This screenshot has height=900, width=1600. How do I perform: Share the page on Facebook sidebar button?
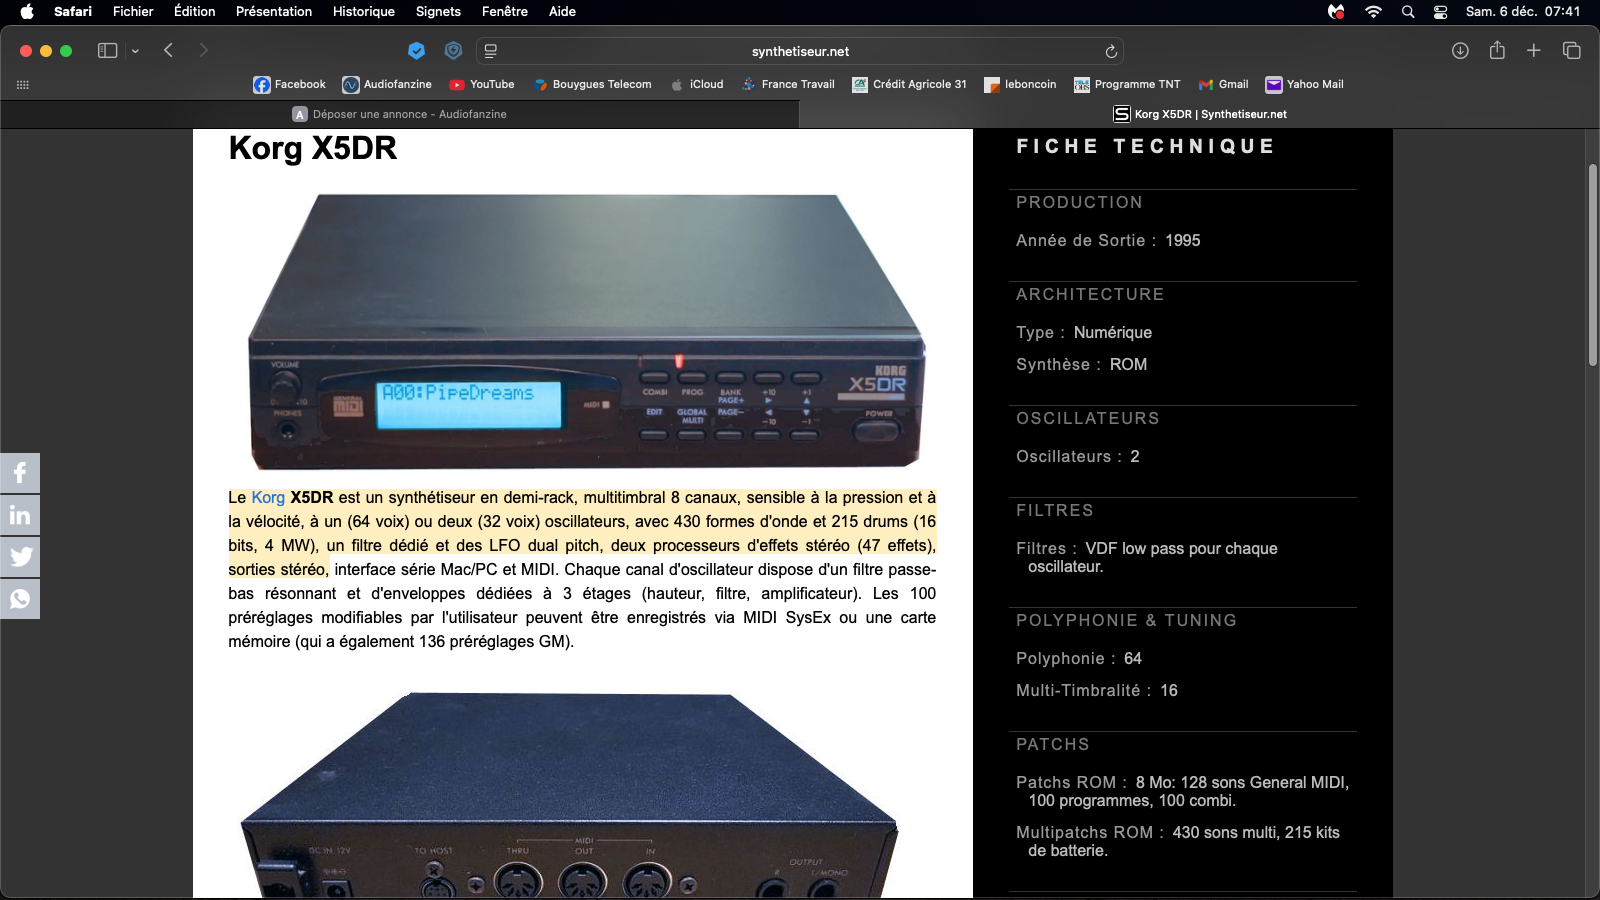pos(20,473)
